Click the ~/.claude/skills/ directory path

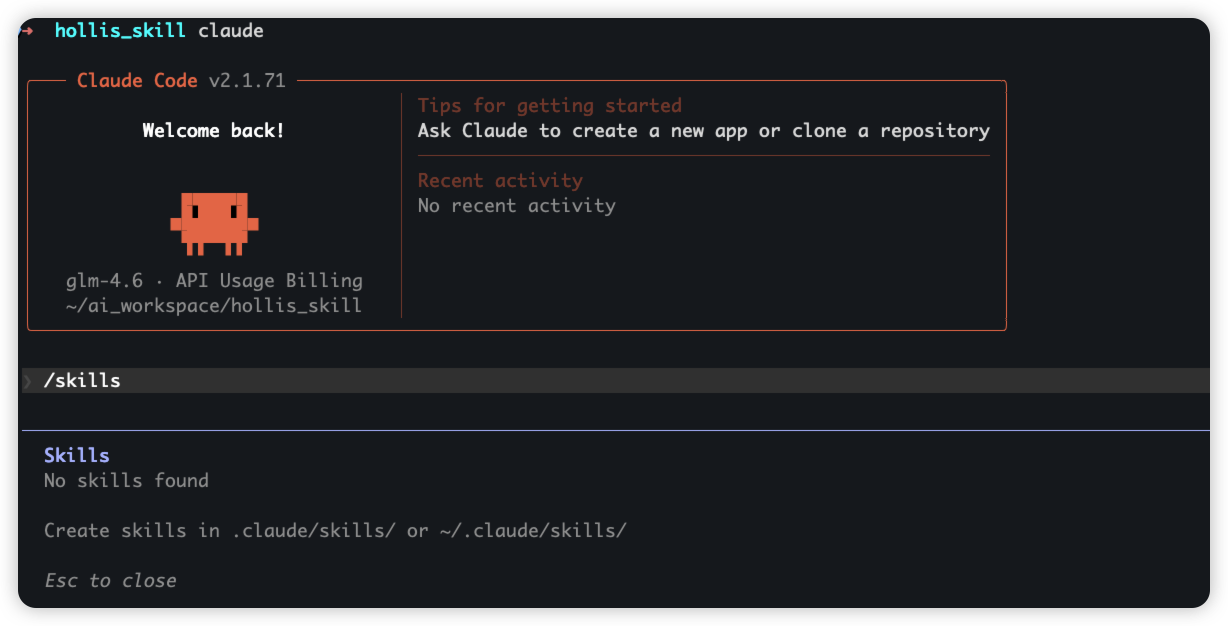point(533,531)
